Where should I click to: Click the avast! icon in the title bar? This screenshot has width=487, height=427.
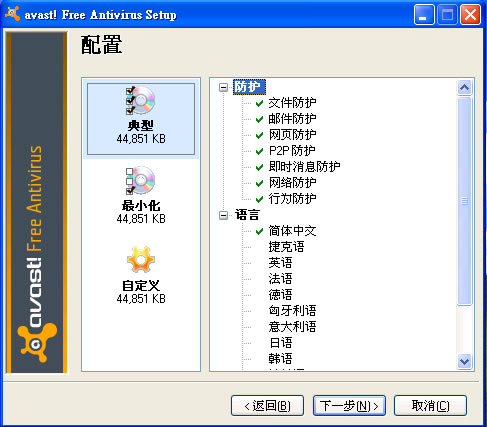(12, 14)
